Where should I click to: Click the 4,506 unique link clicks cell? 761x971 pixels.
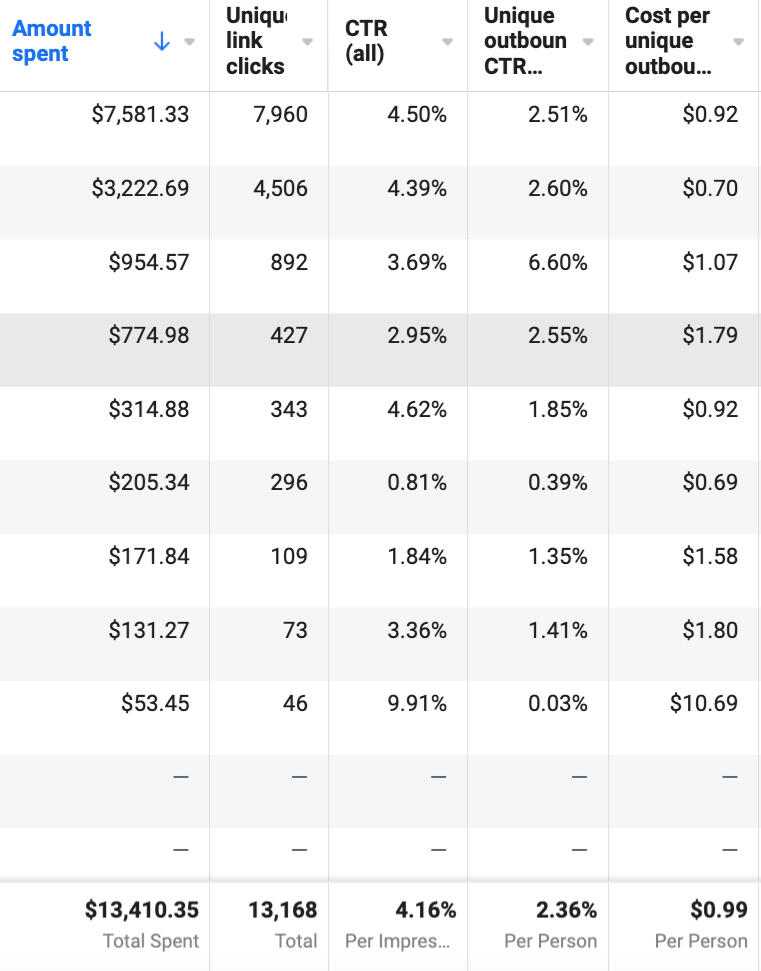(x=281, y=189)
